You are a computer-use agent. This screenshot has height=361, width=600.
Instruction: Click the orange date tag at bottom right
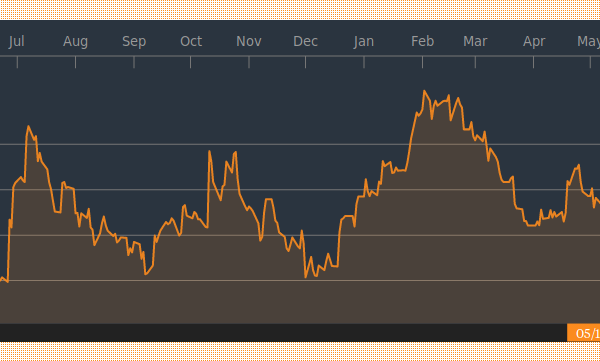tap(584, 333)
